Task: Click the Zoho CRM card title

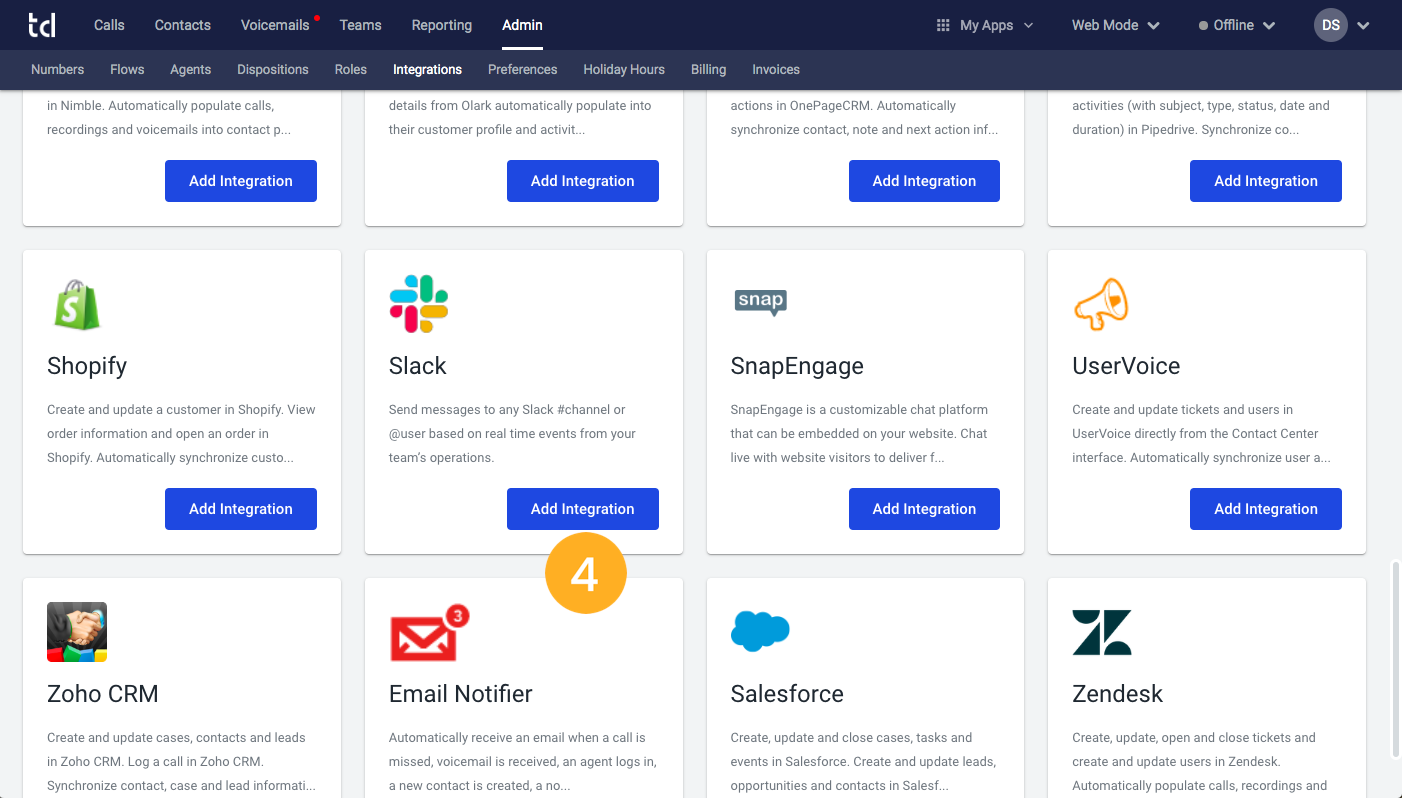Action: [103, 694]
